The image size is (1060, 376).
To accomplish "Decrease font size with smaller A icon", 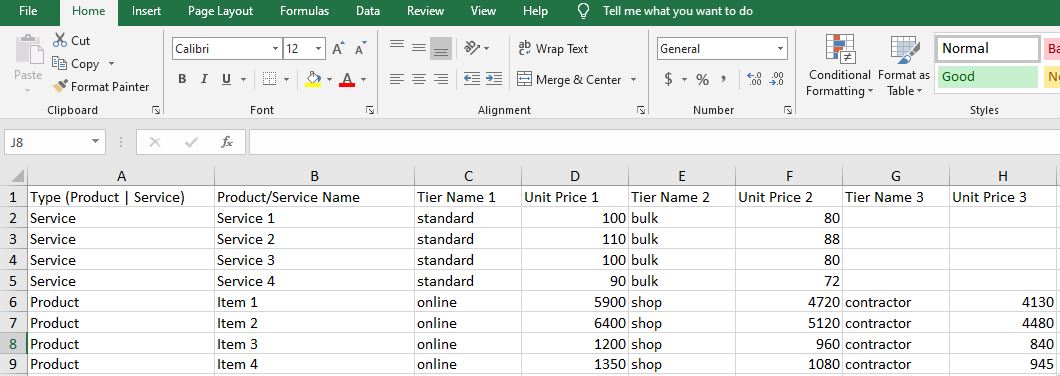I will point(360,49).
